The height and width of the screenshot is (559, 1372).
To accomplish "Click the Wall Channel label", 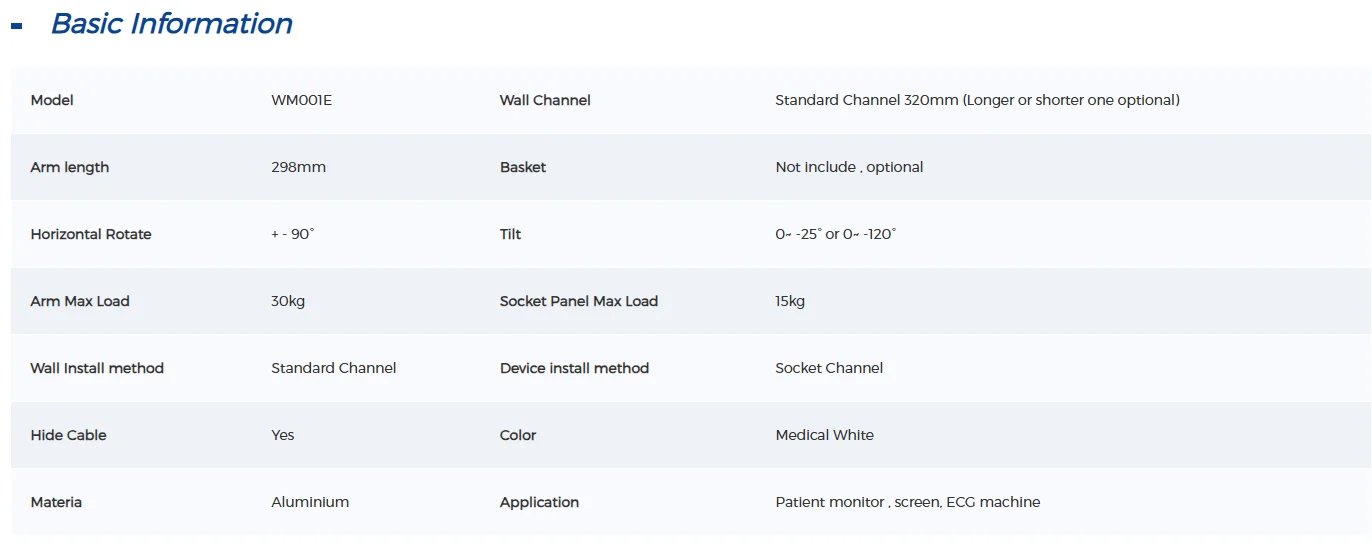I will [545, 100].
